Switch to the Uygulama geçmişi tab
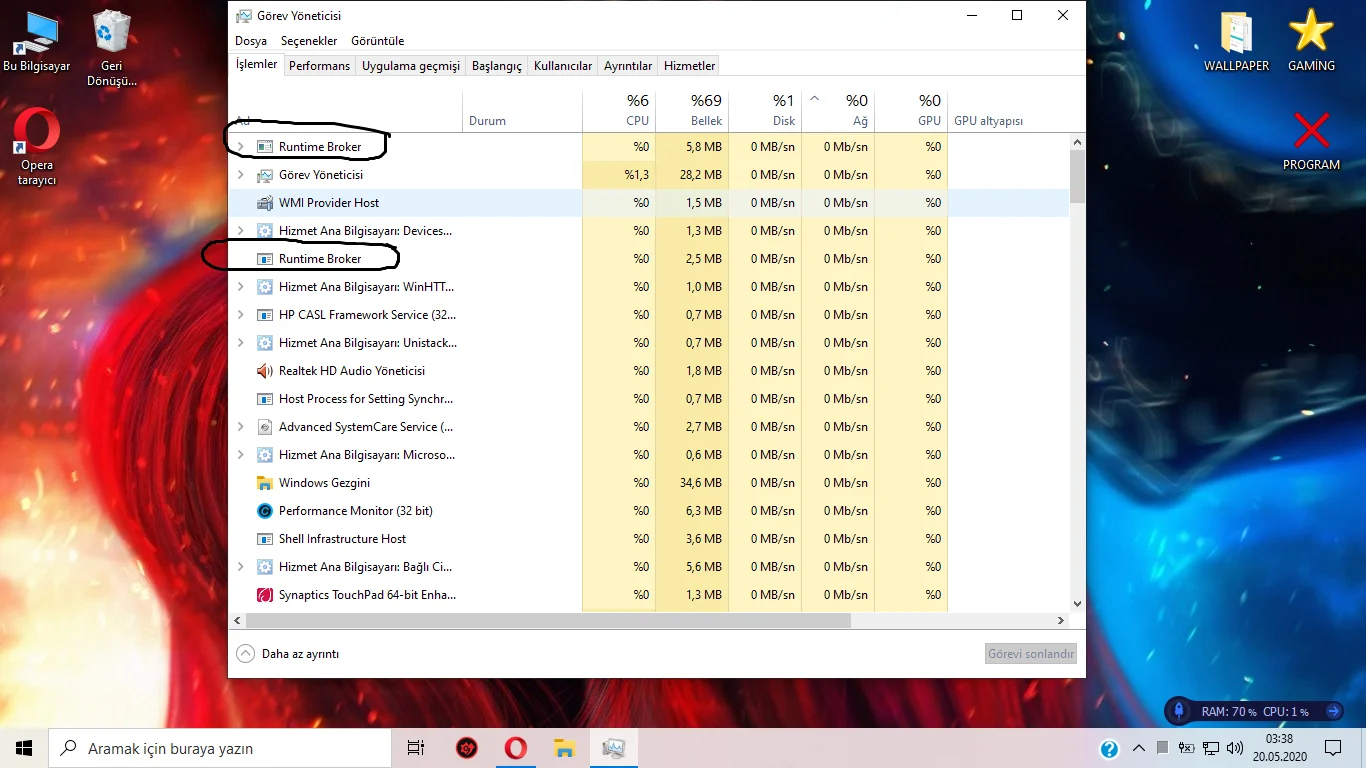 tap(411, 66)
